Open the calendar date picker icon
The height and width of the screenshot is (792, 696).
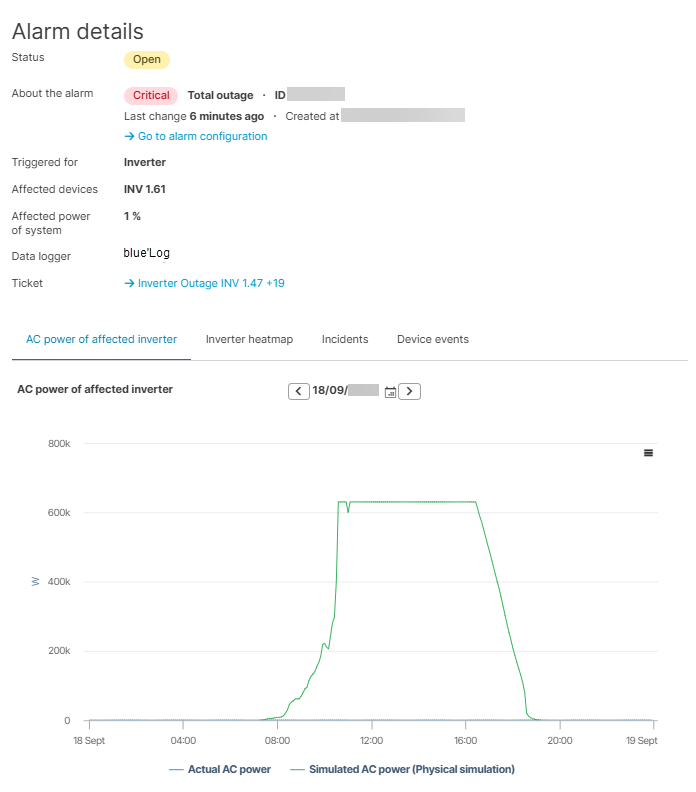(x=390, y=391)
